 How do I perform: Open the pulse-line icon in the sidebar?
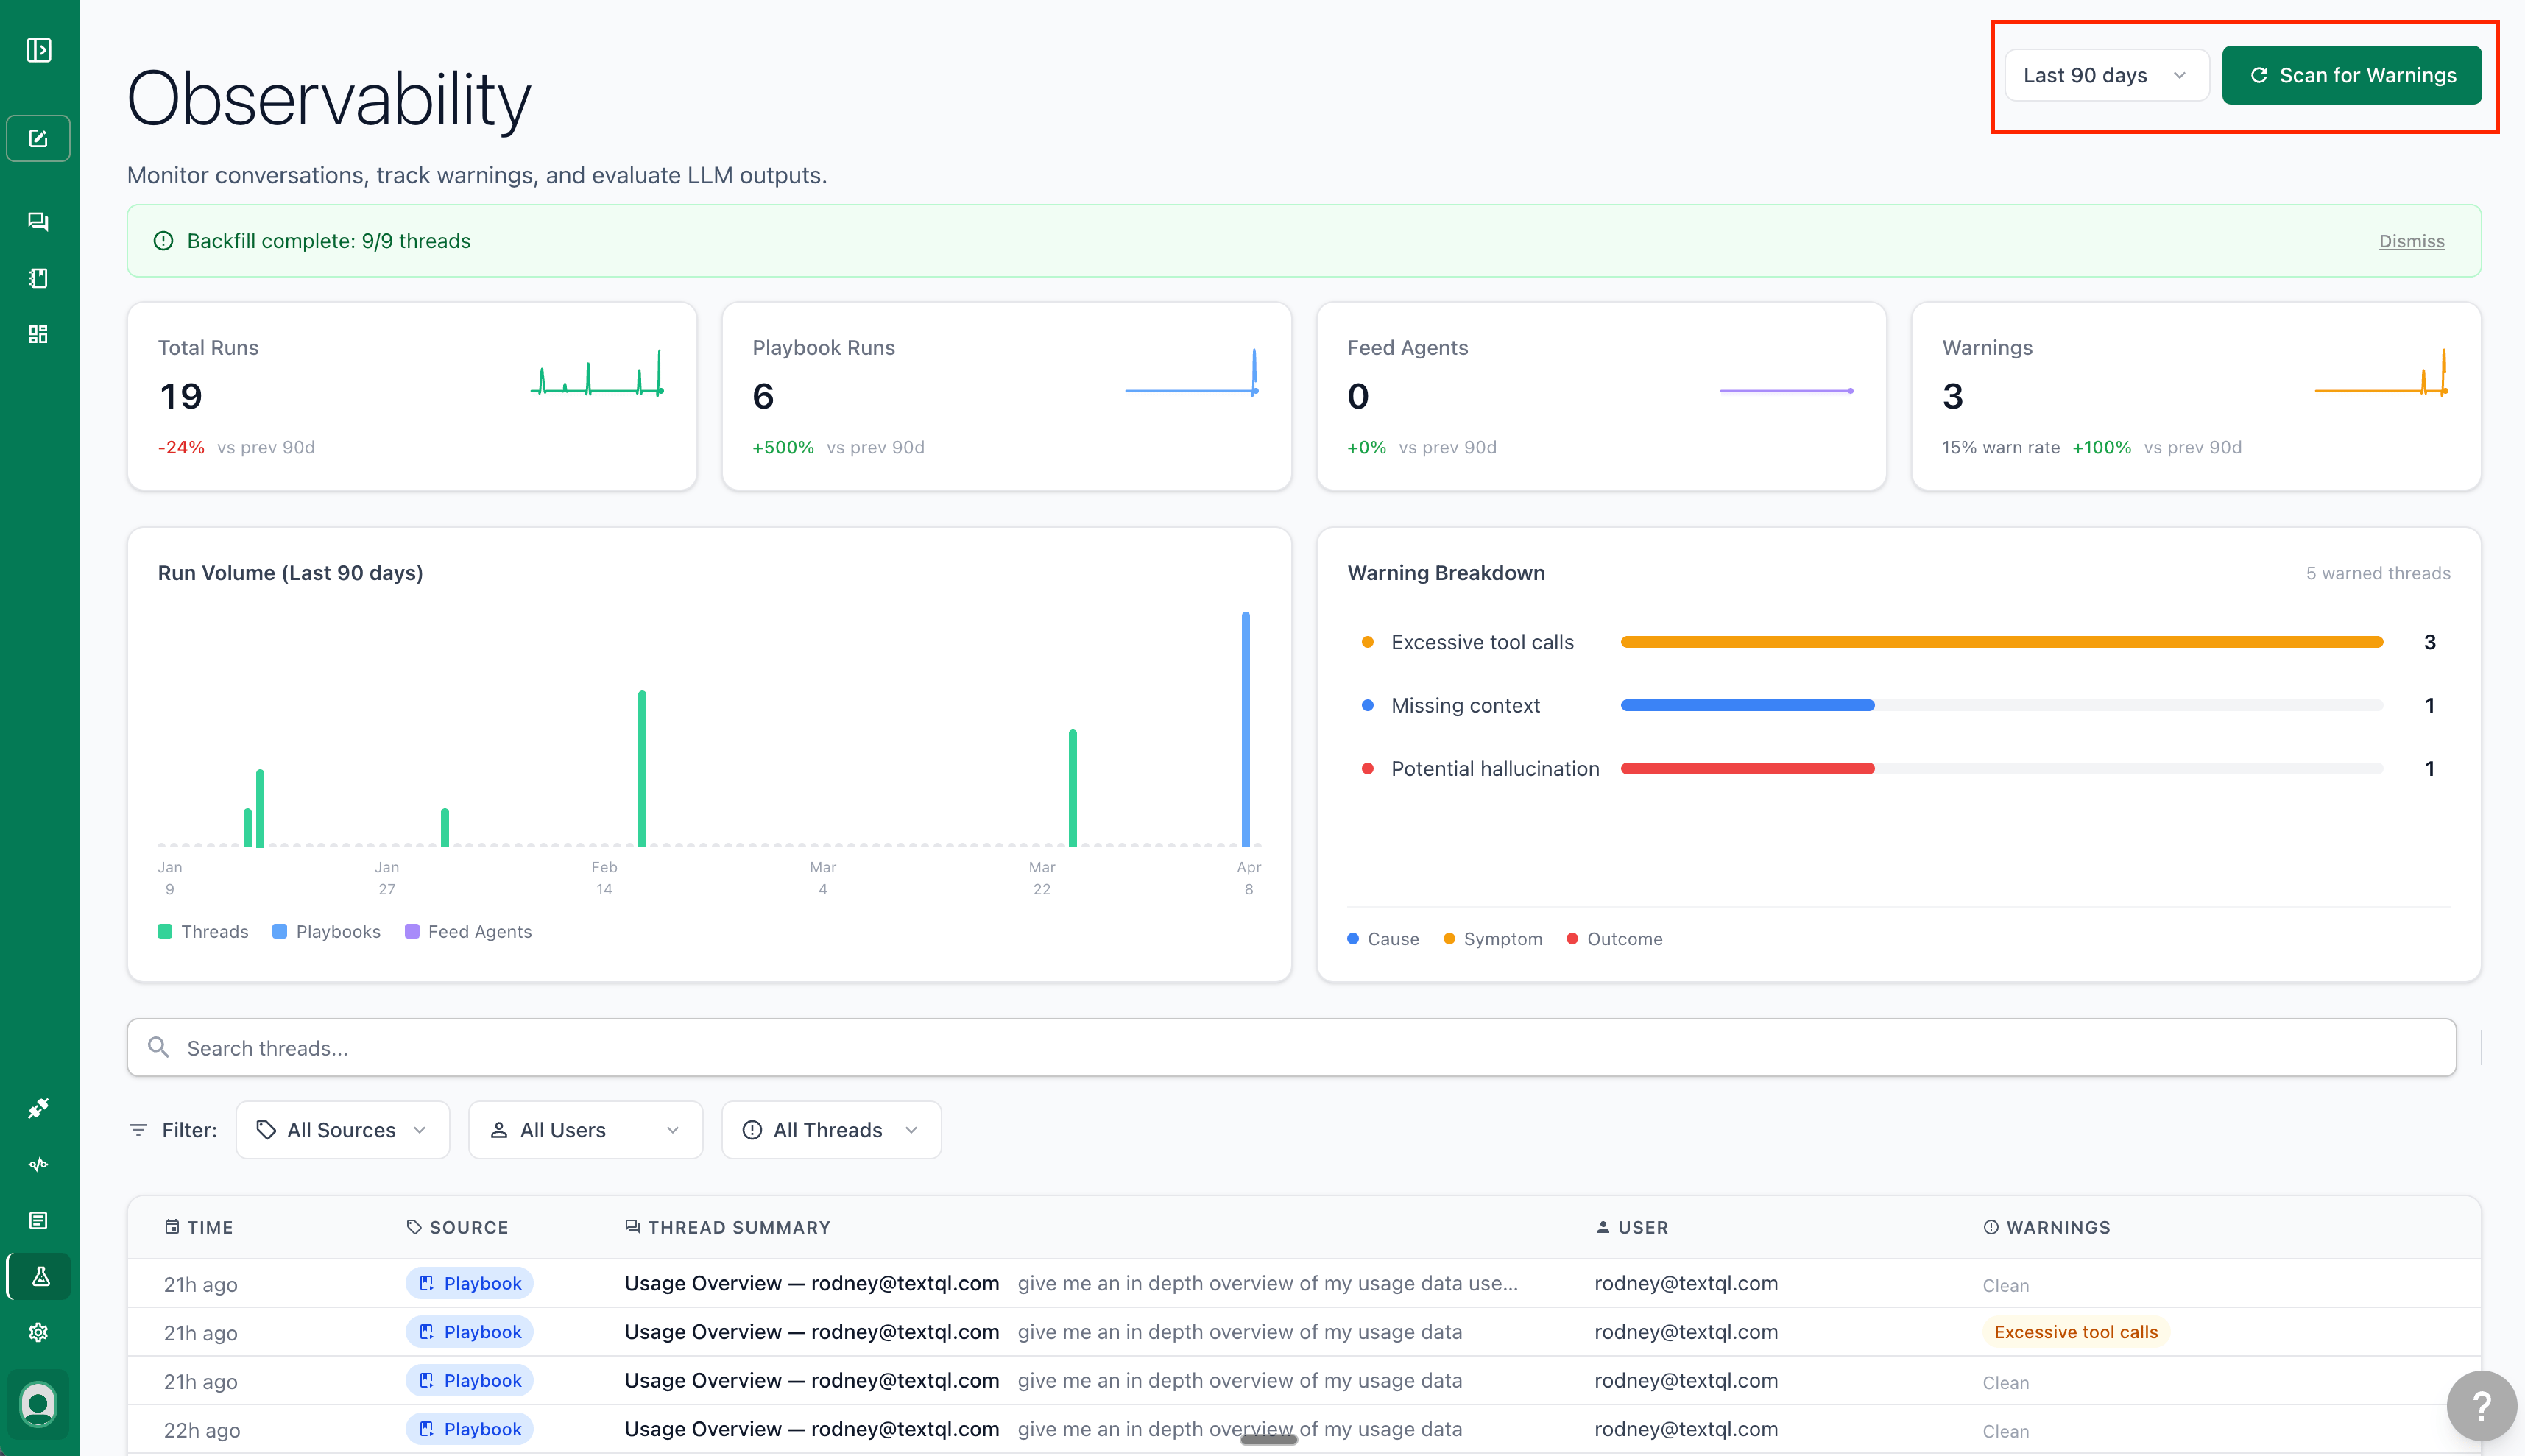click(x=39, y=1164)
